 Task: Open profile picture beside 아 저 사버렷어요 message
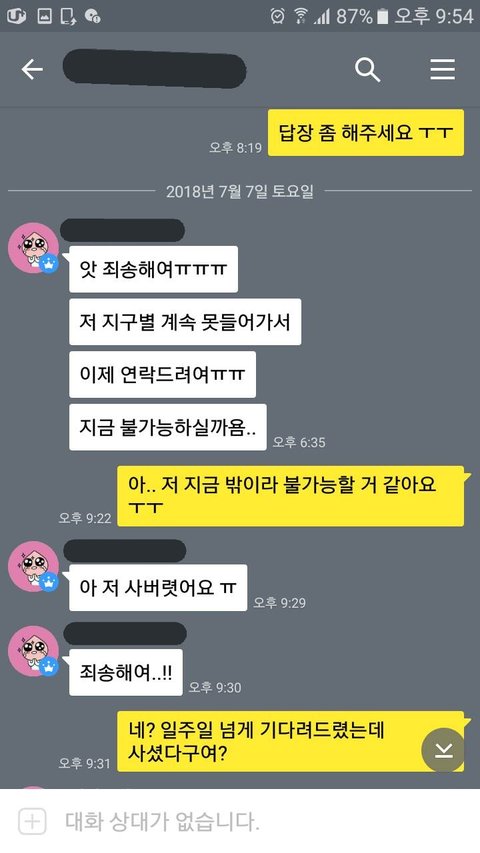[33, 566]
